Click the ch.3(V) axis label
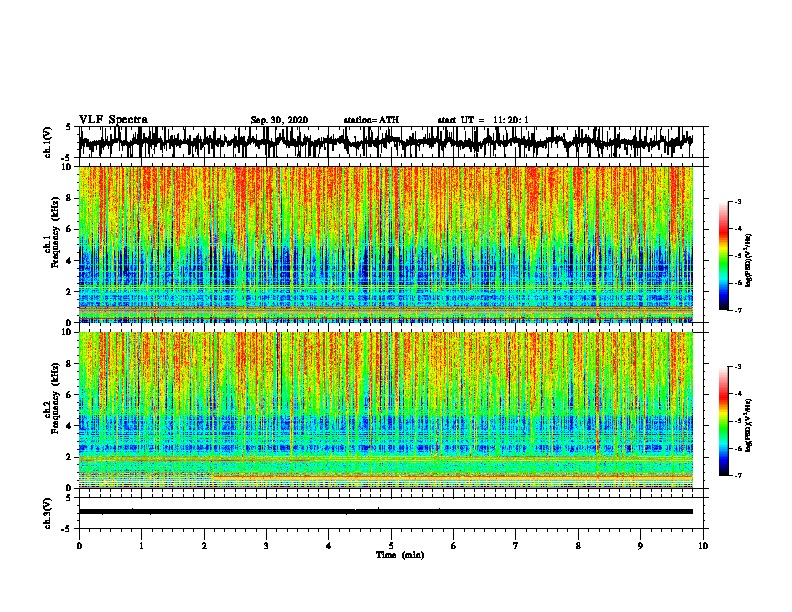The image size is (792, 612). [x=48, y=513]
